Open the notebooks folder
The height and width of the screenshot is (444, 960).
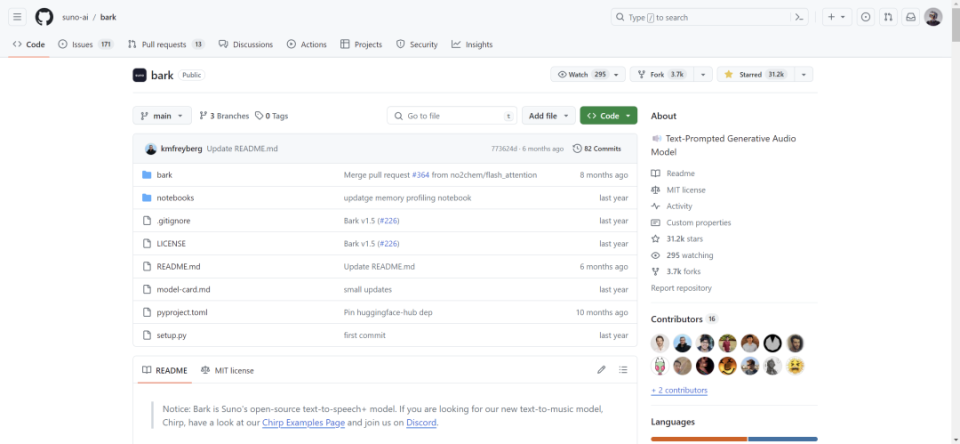click(x=175, y=198)
